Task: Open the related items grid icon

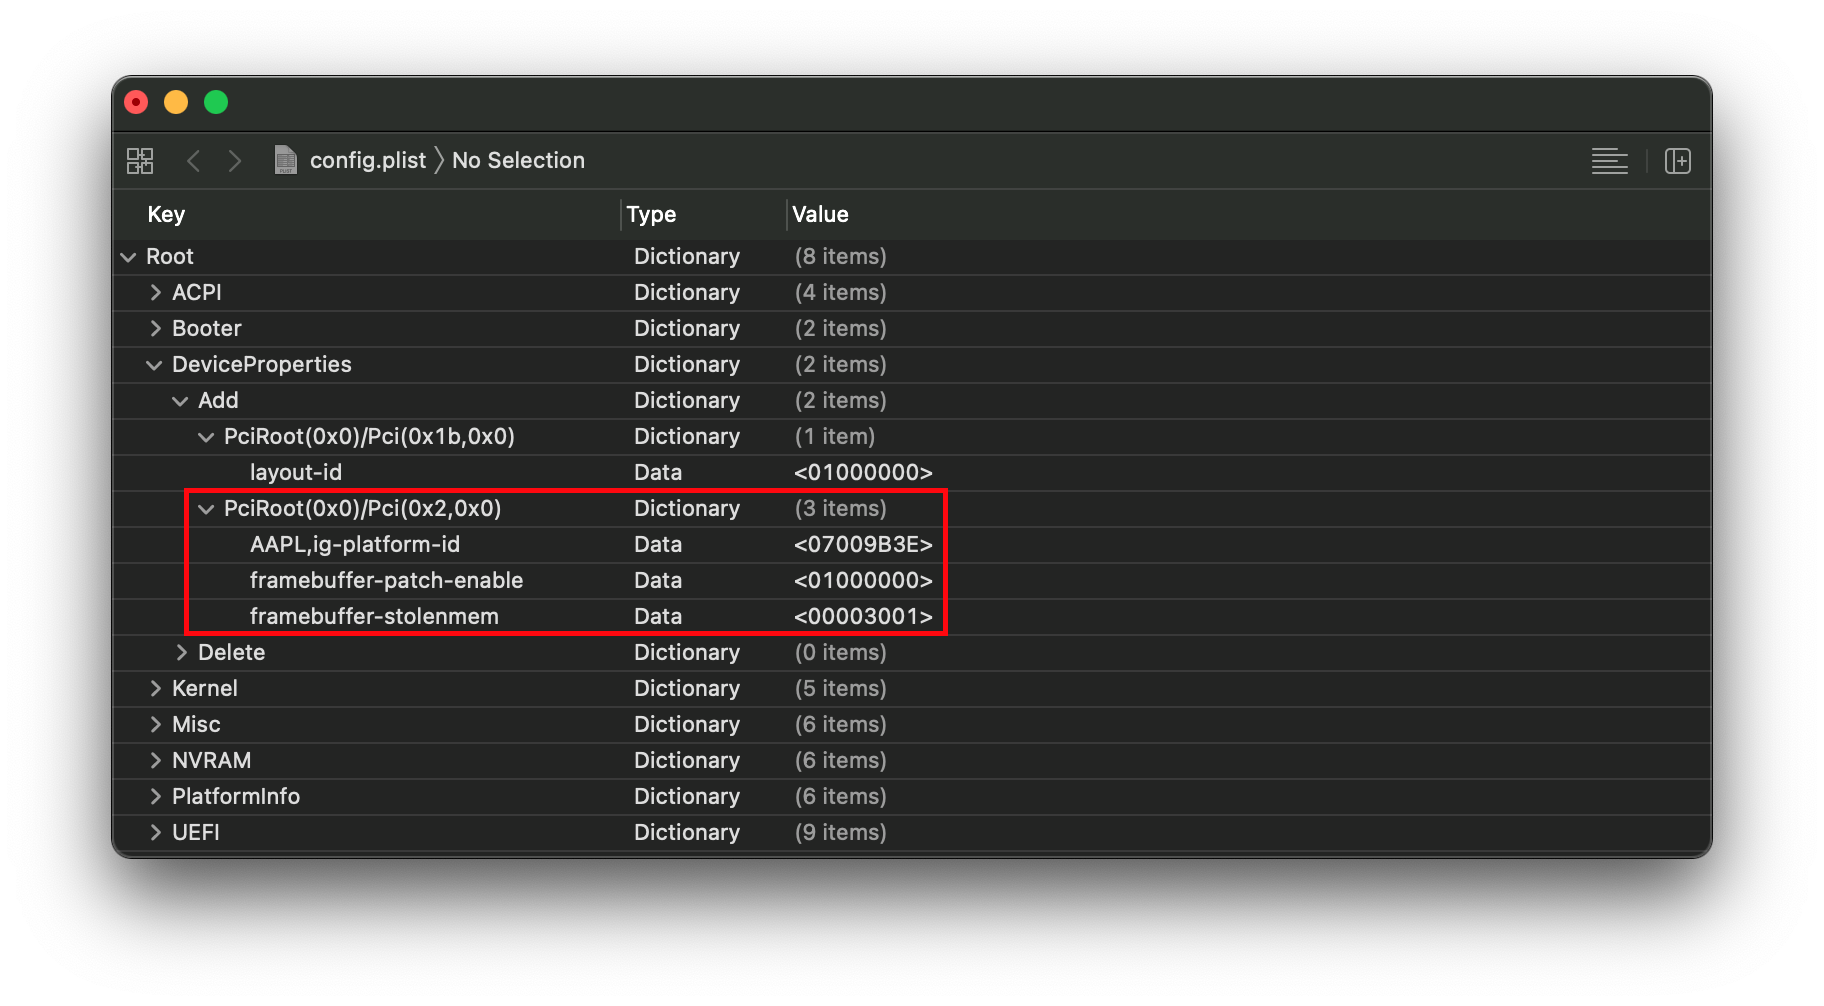Action: pyautogui.click(x=140, y=161)
